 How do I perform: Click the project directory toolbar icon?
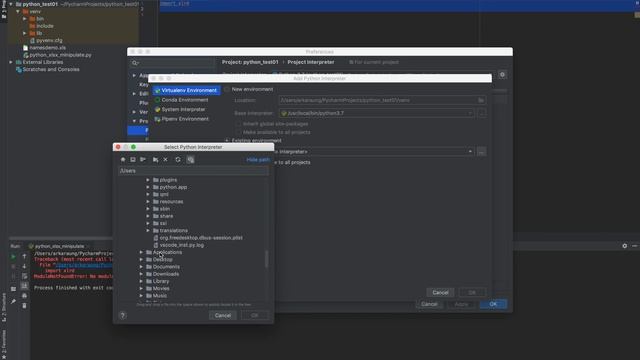[143, 160]
